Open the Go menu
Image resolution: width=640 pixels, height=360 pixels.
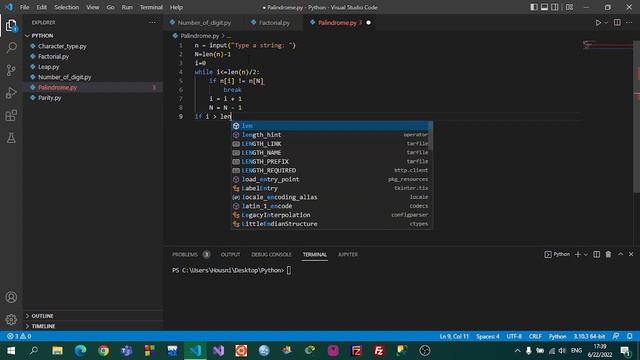click(x=111, y=7)
